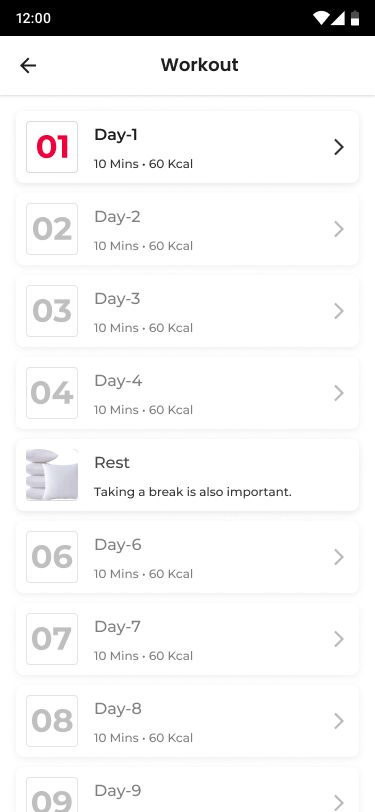
Task: Expand Day-2 using the right chevron
Action: coord(339,229)
